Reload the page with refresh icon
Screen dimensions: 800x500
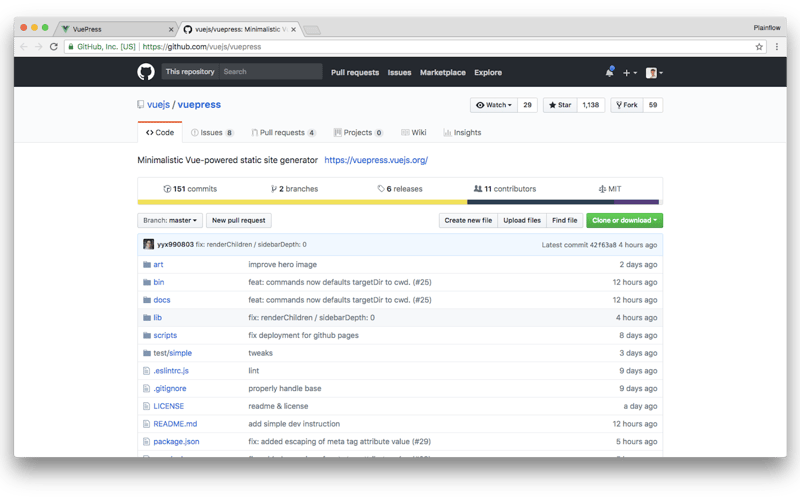coord(54,46)
